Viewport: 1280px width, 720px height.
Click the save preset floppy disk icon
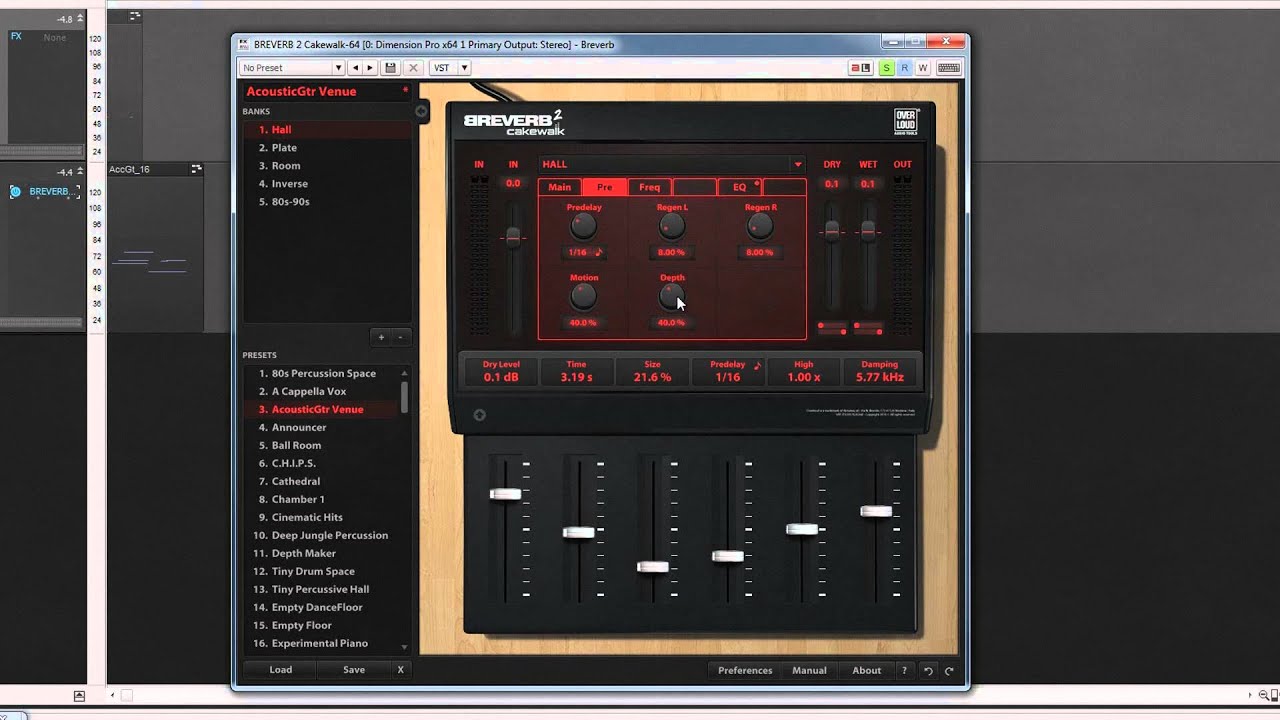click(390, 68)
